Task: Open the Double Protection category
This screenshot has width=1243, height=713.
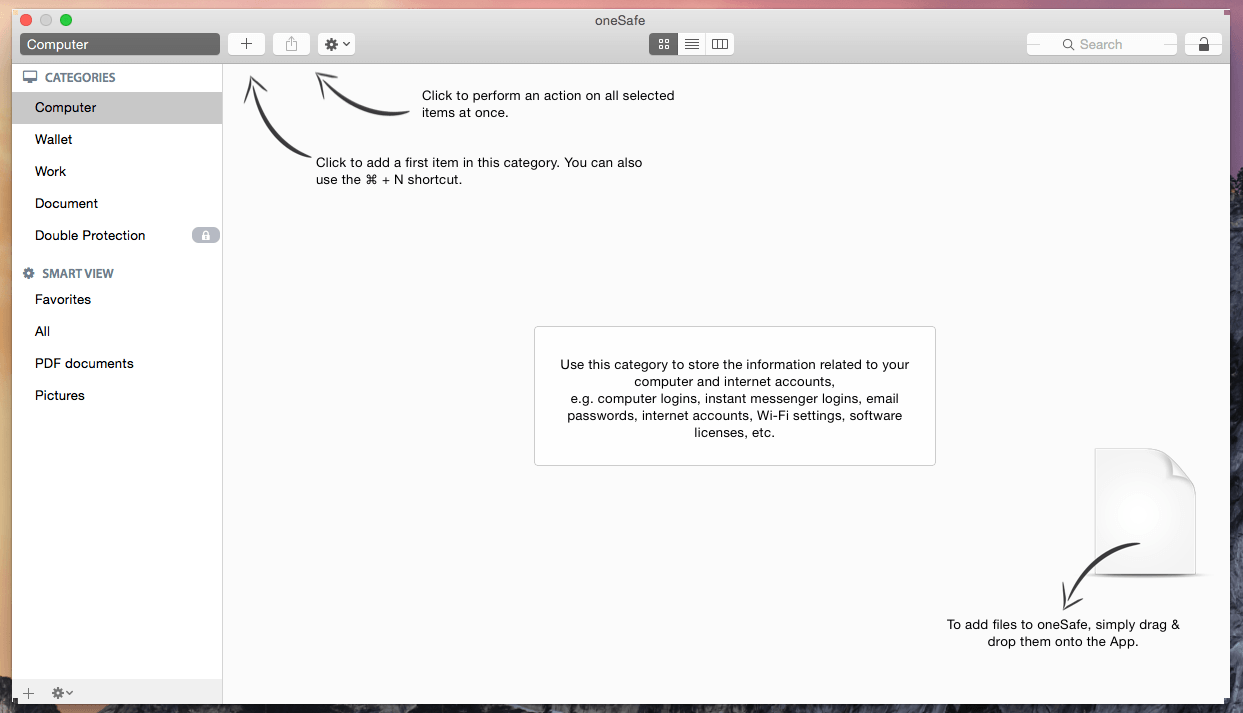Action: coord(117,236)
